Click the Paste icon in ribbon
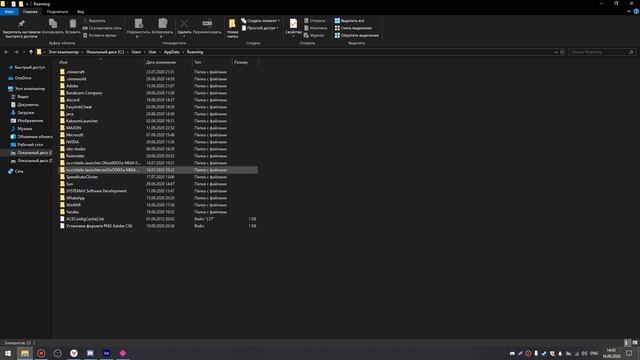 (x=73, y=24)
